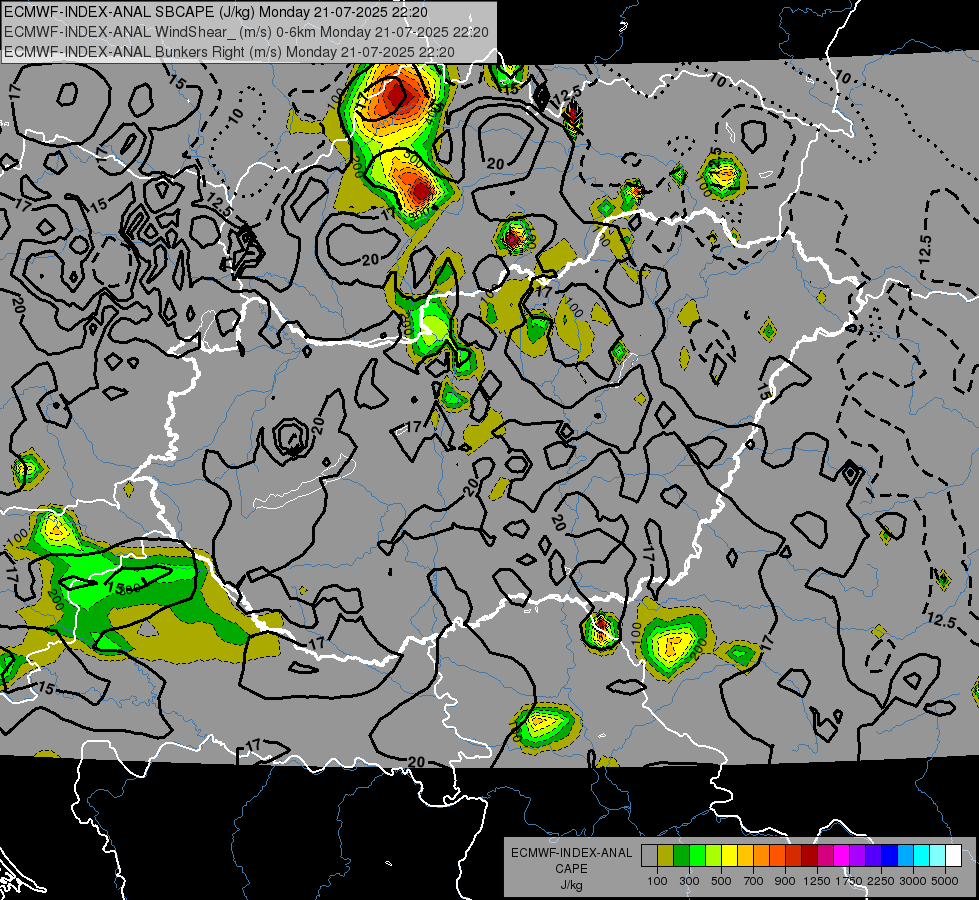Click the legend label 300
This screenshot has width=979, height=900.
[689, 881]
